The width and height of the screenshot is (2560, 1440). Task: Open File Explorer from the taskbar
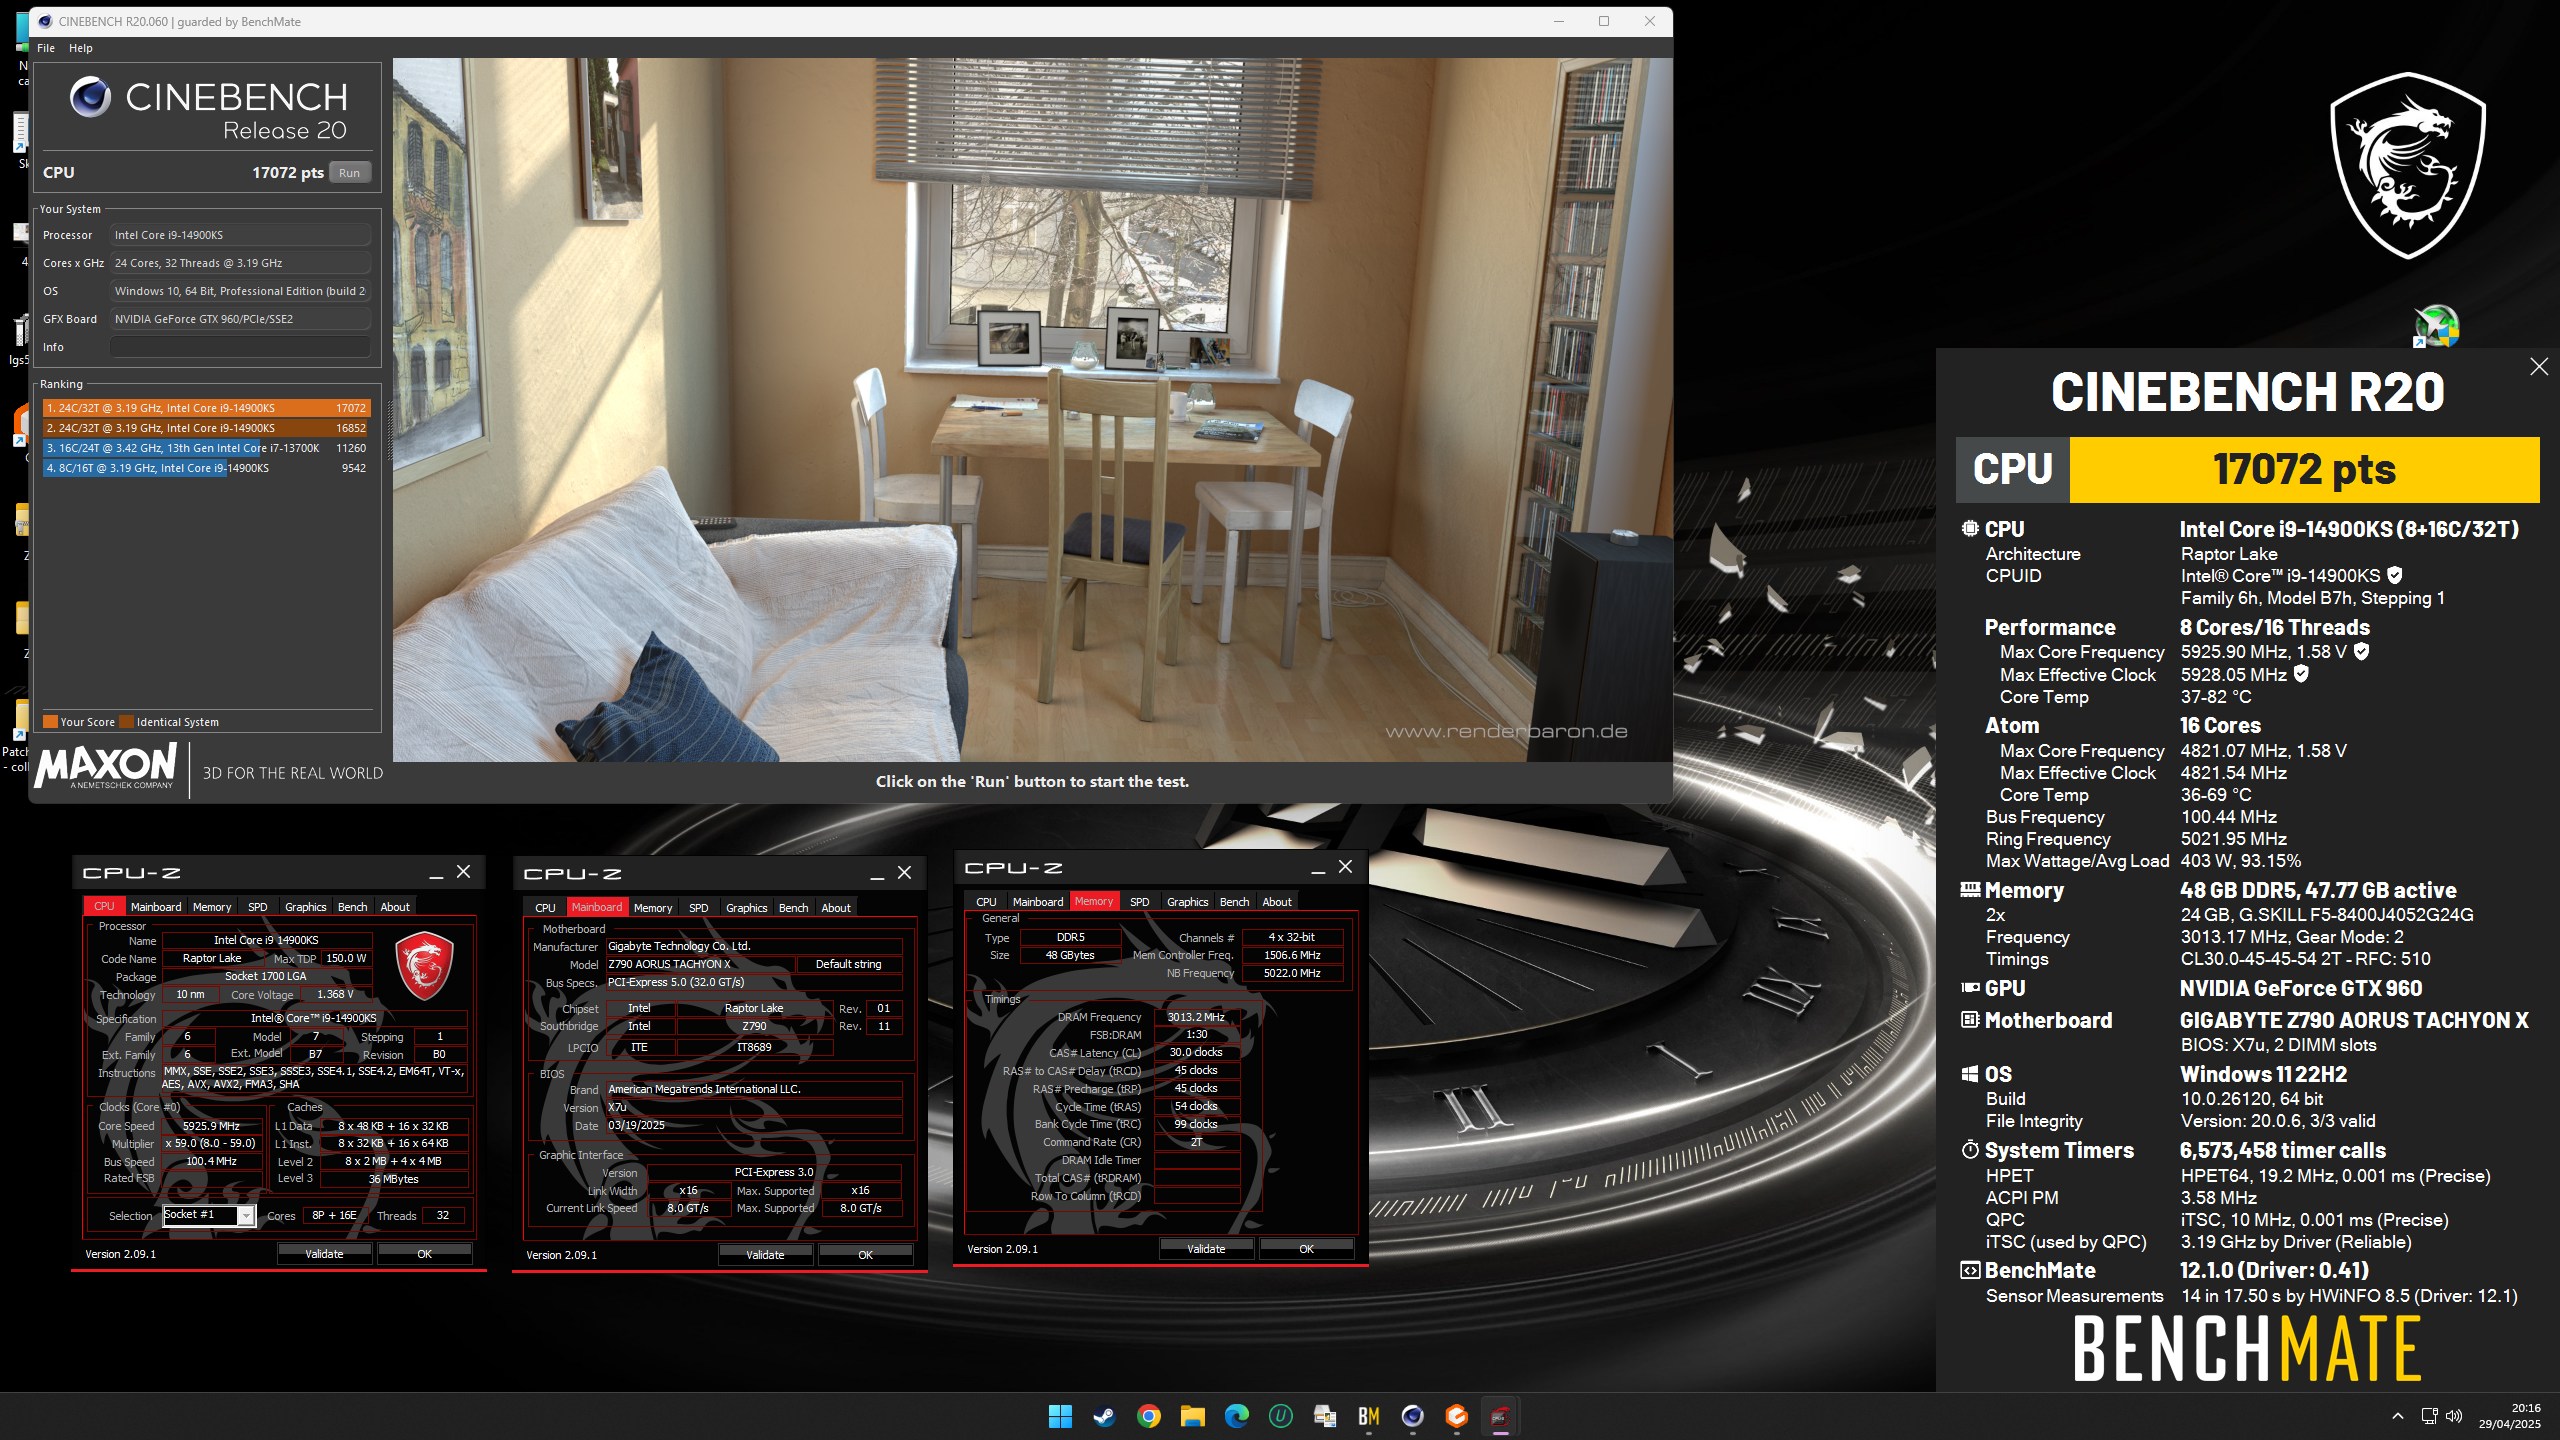(1192, 1416)
